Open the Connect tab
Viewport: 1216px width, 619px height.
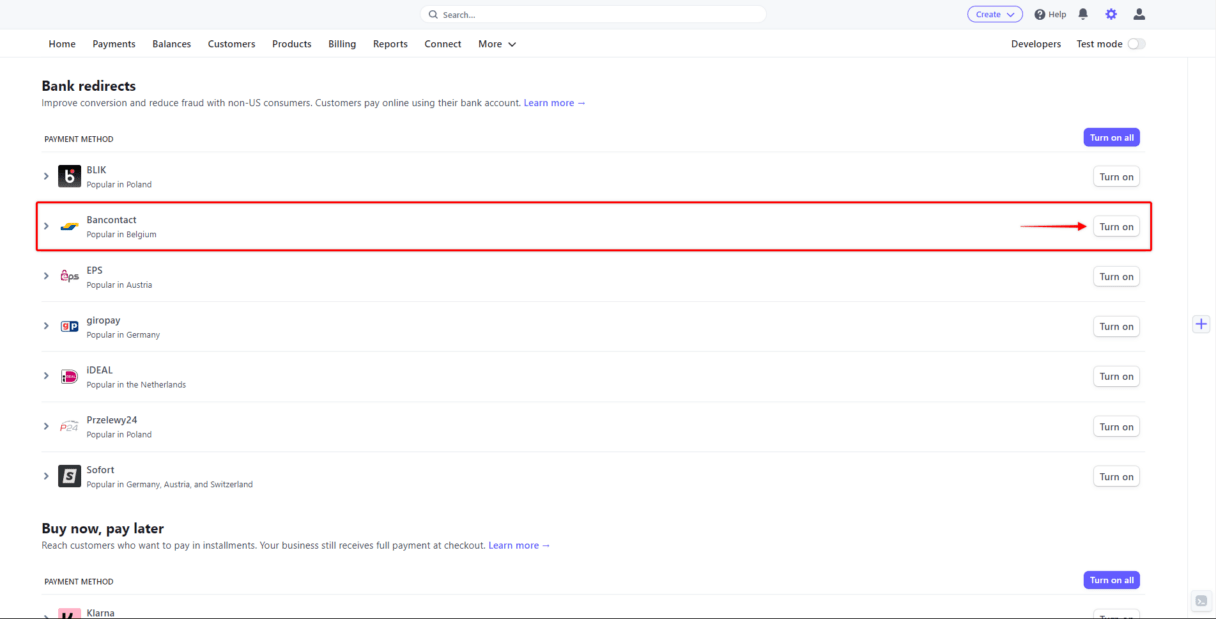click(443, 44)
